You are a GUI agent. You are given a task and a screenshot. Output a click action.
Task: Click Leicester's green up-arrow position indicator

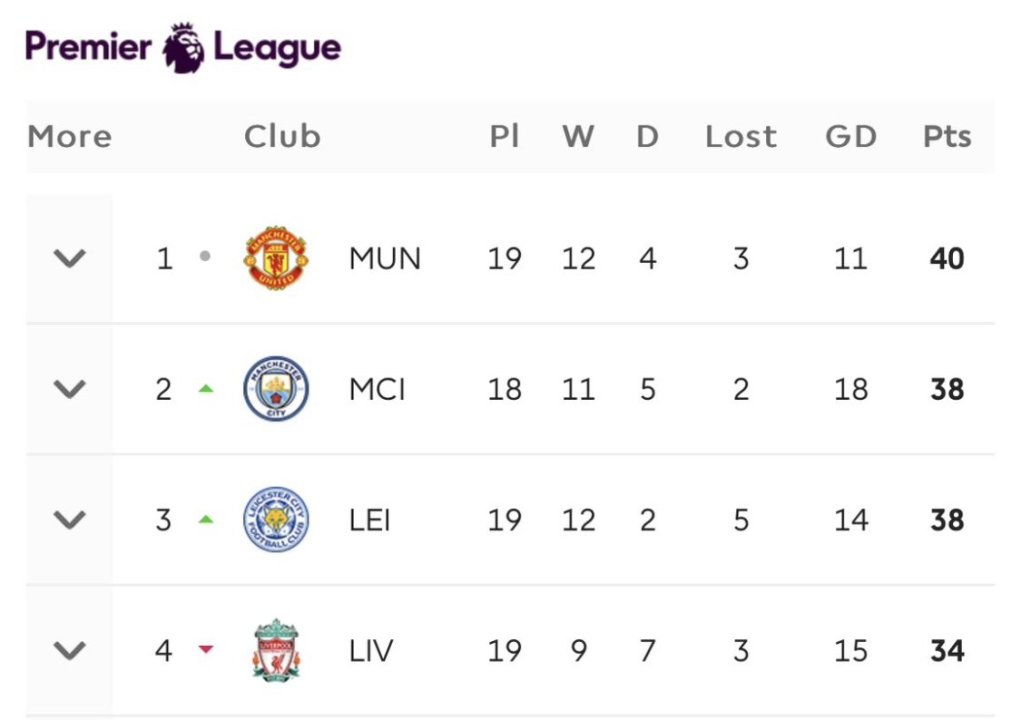click(206, 519)
